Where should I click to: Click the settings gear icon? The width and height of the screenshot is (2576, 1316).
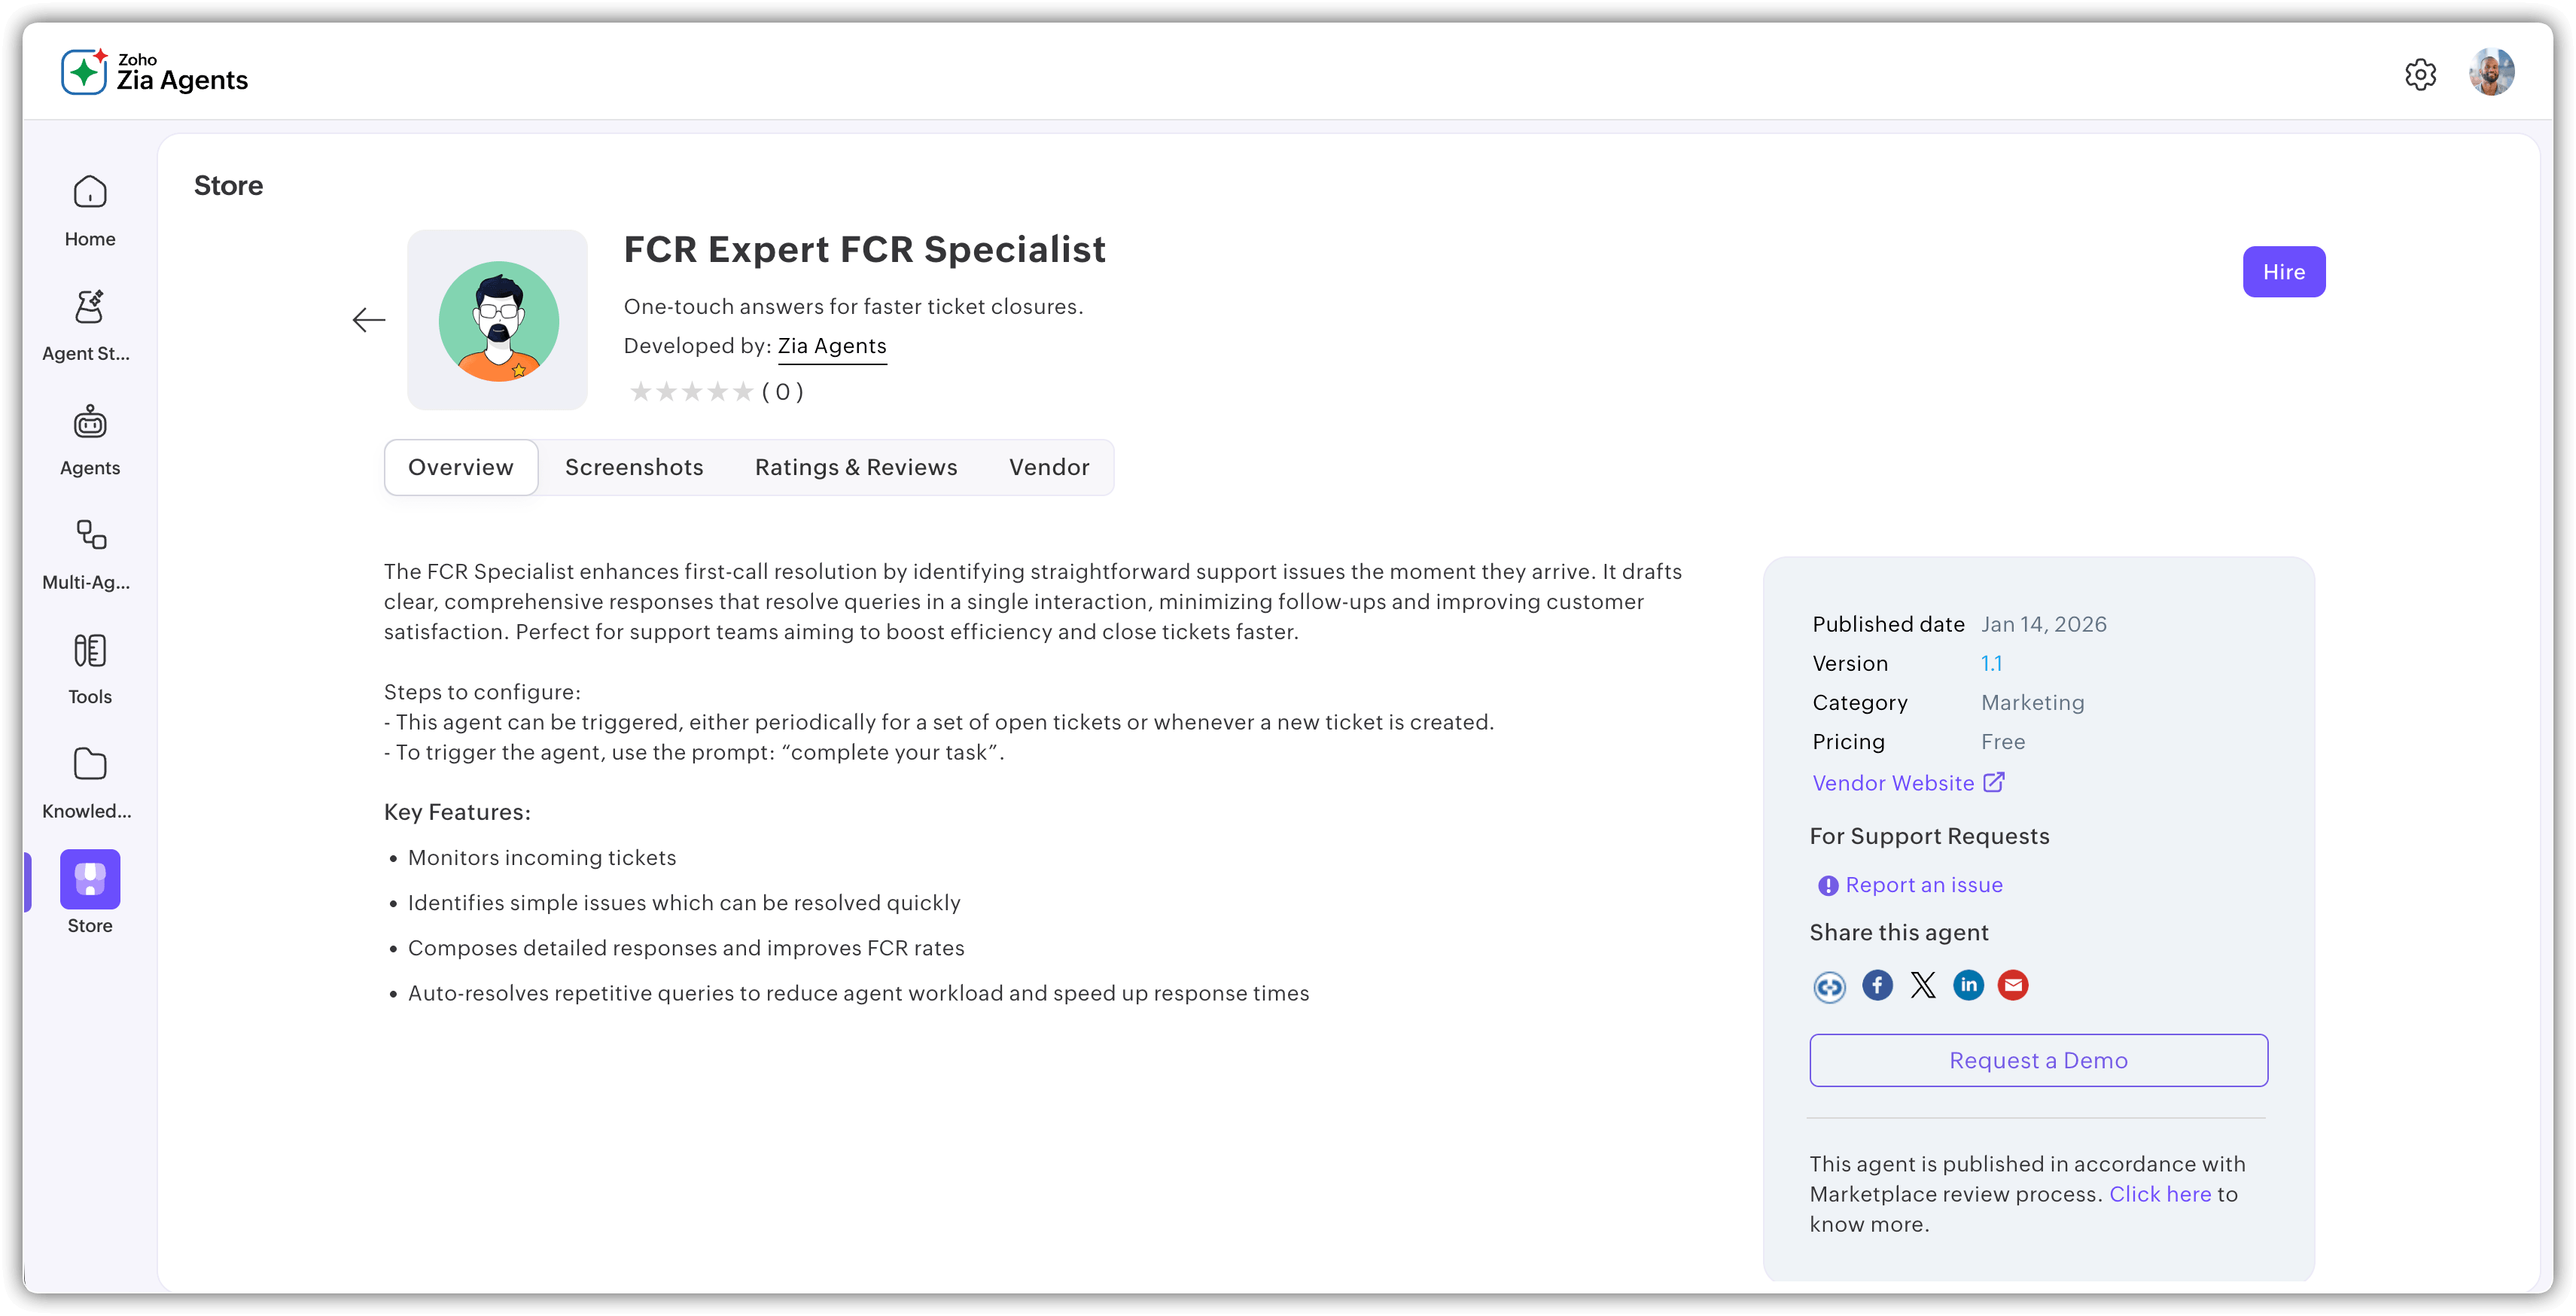[2420, 74]
